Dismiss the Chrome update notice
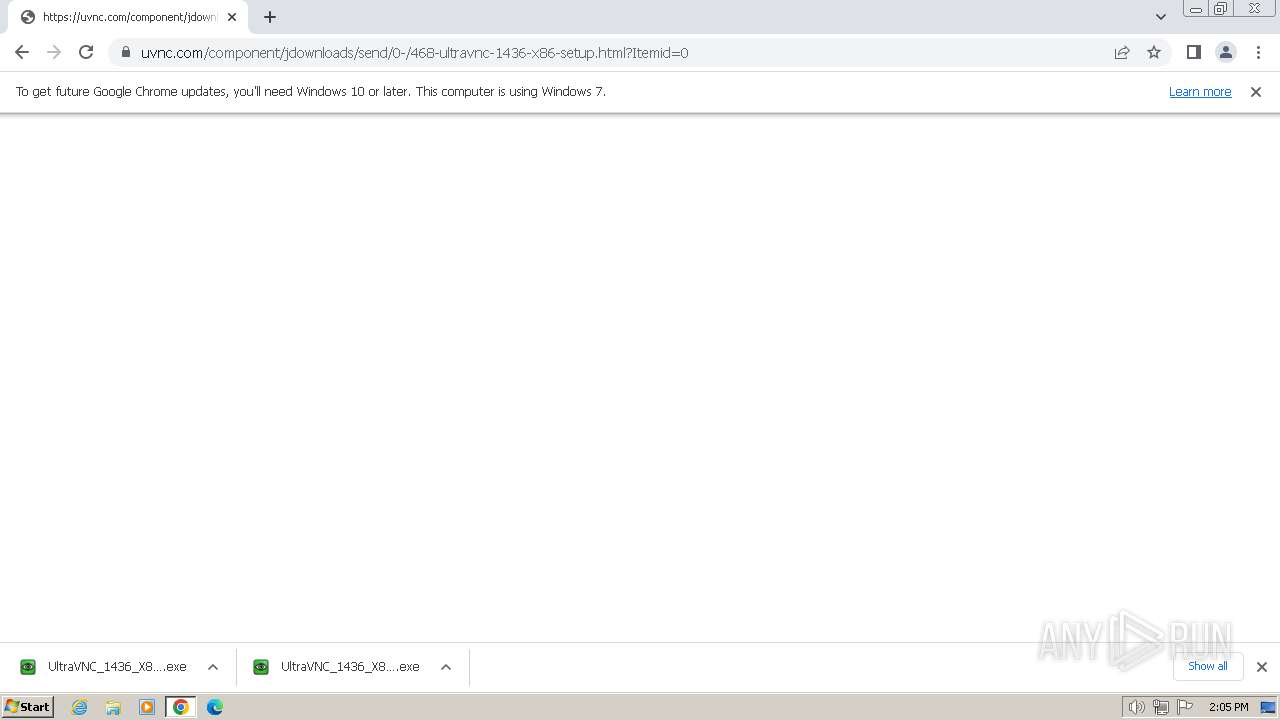The height and width of the screenshot is (720, 1280). coord(1256,91)
